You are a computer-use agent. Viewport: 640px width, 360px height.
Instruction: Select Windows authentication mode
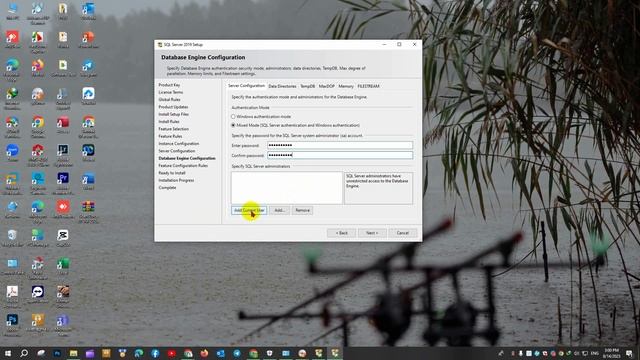click(x=261, y=117)
